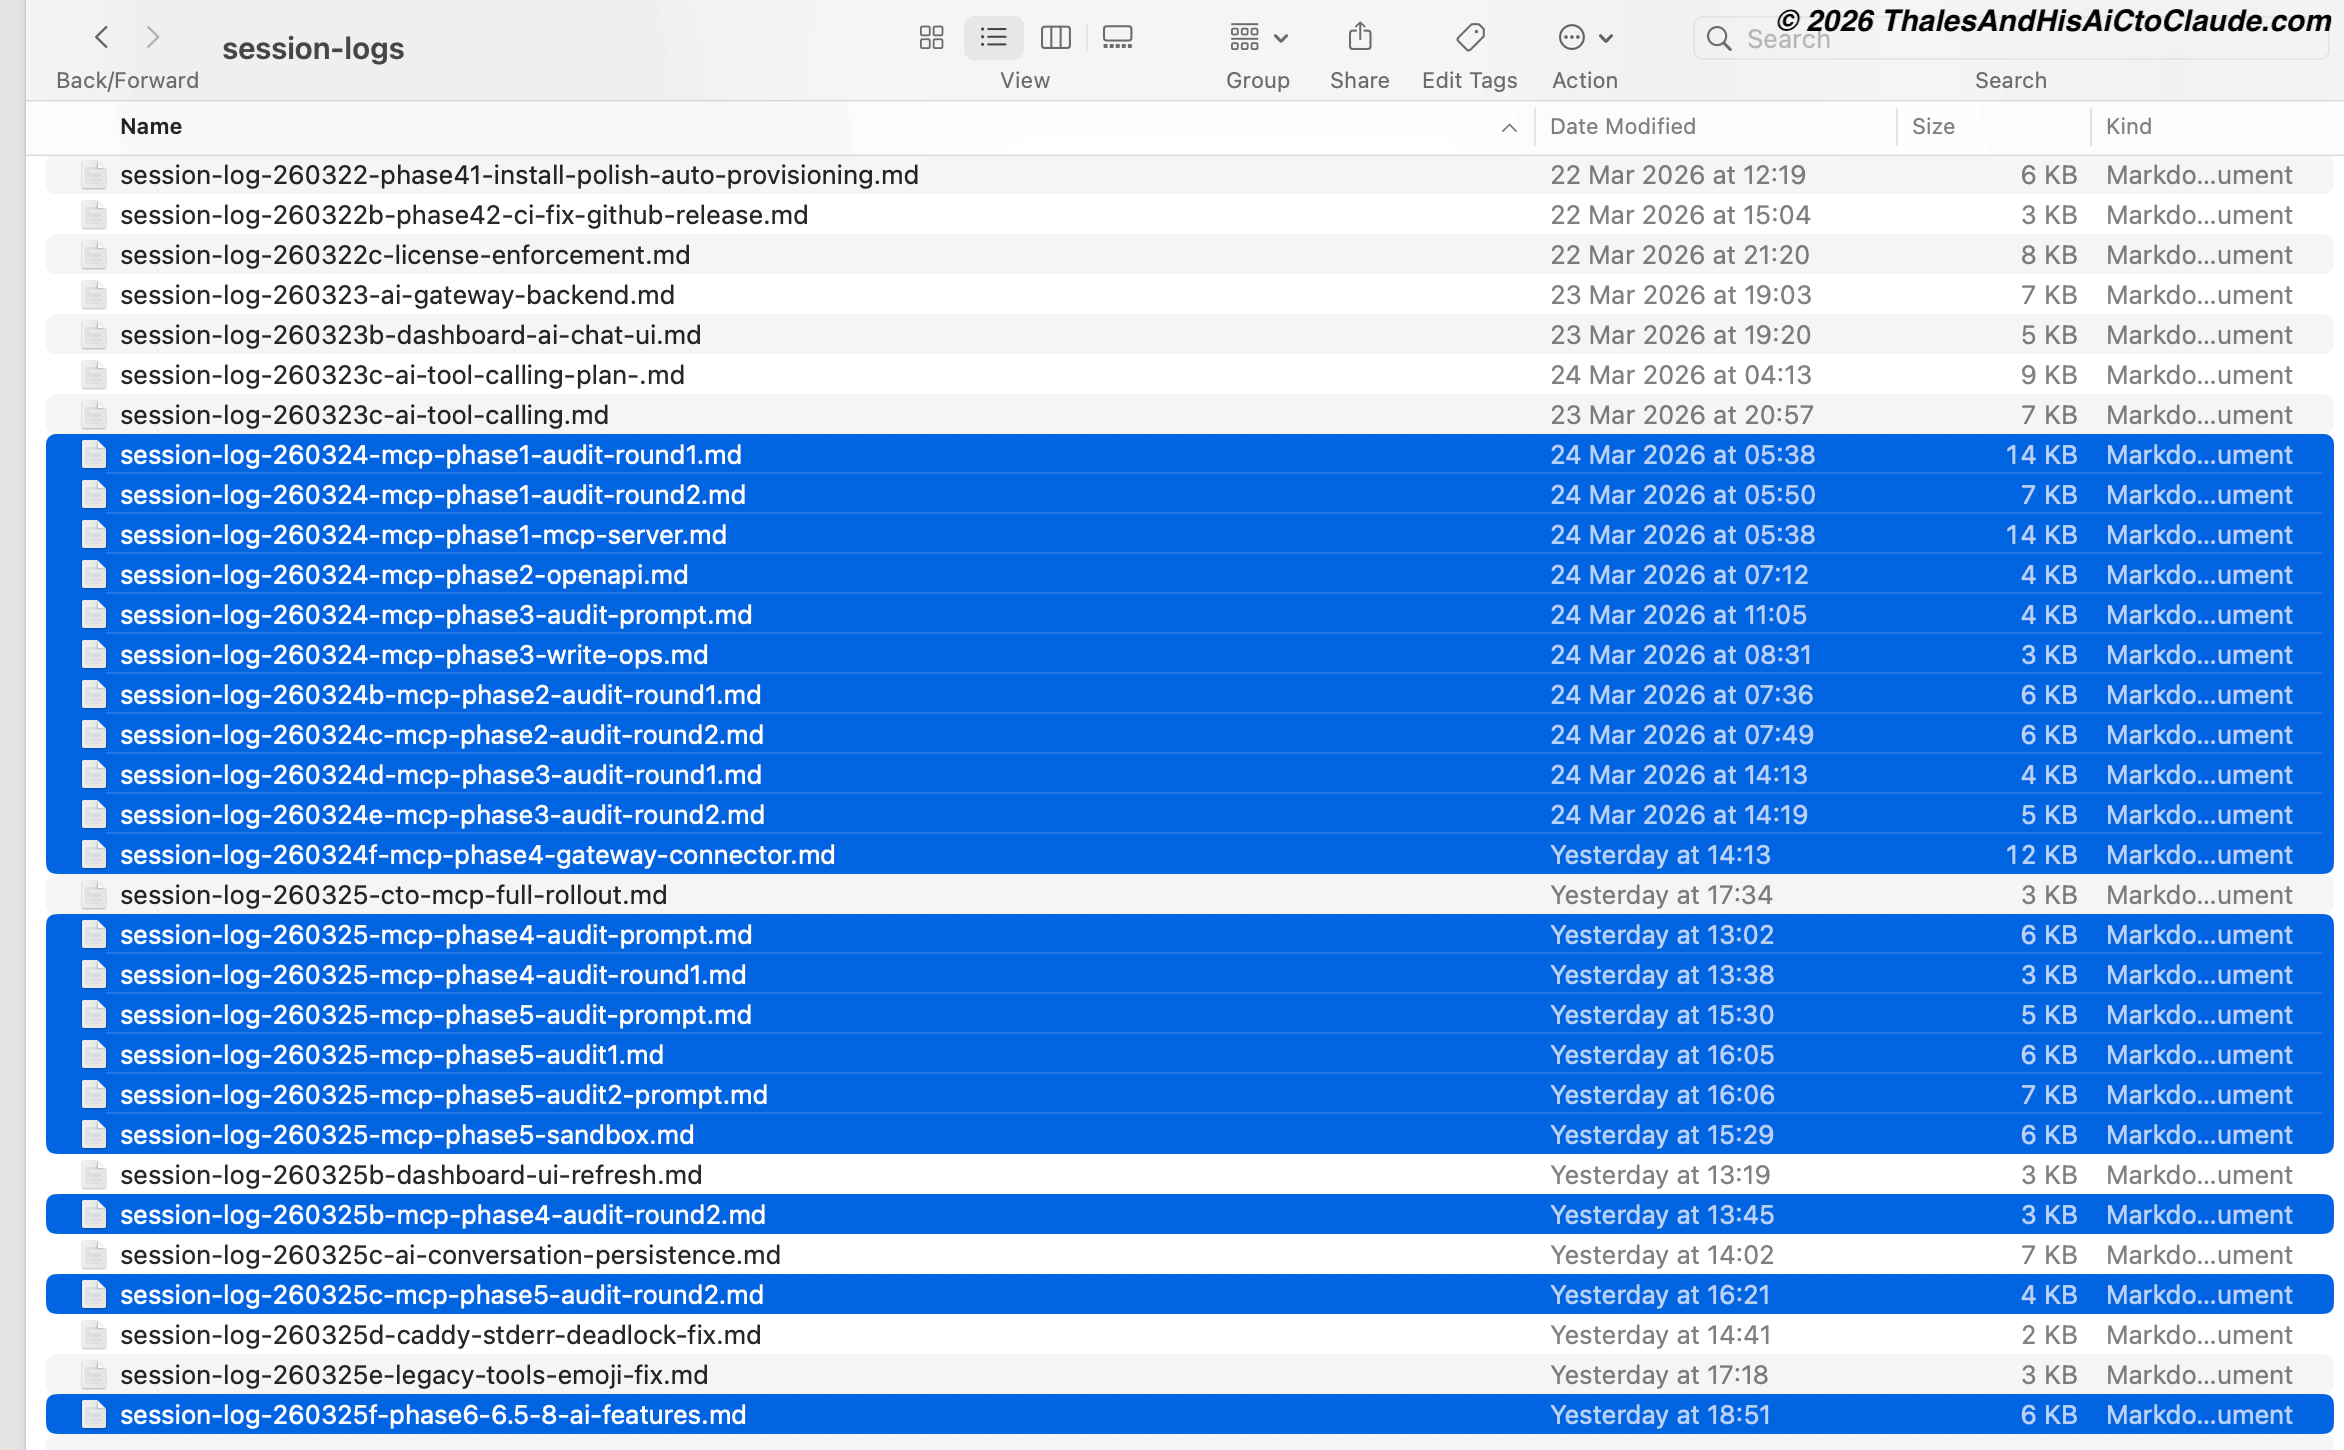Click the Back navigation arrow
Screen dimensions: 2344x1450
pos(101,37)
